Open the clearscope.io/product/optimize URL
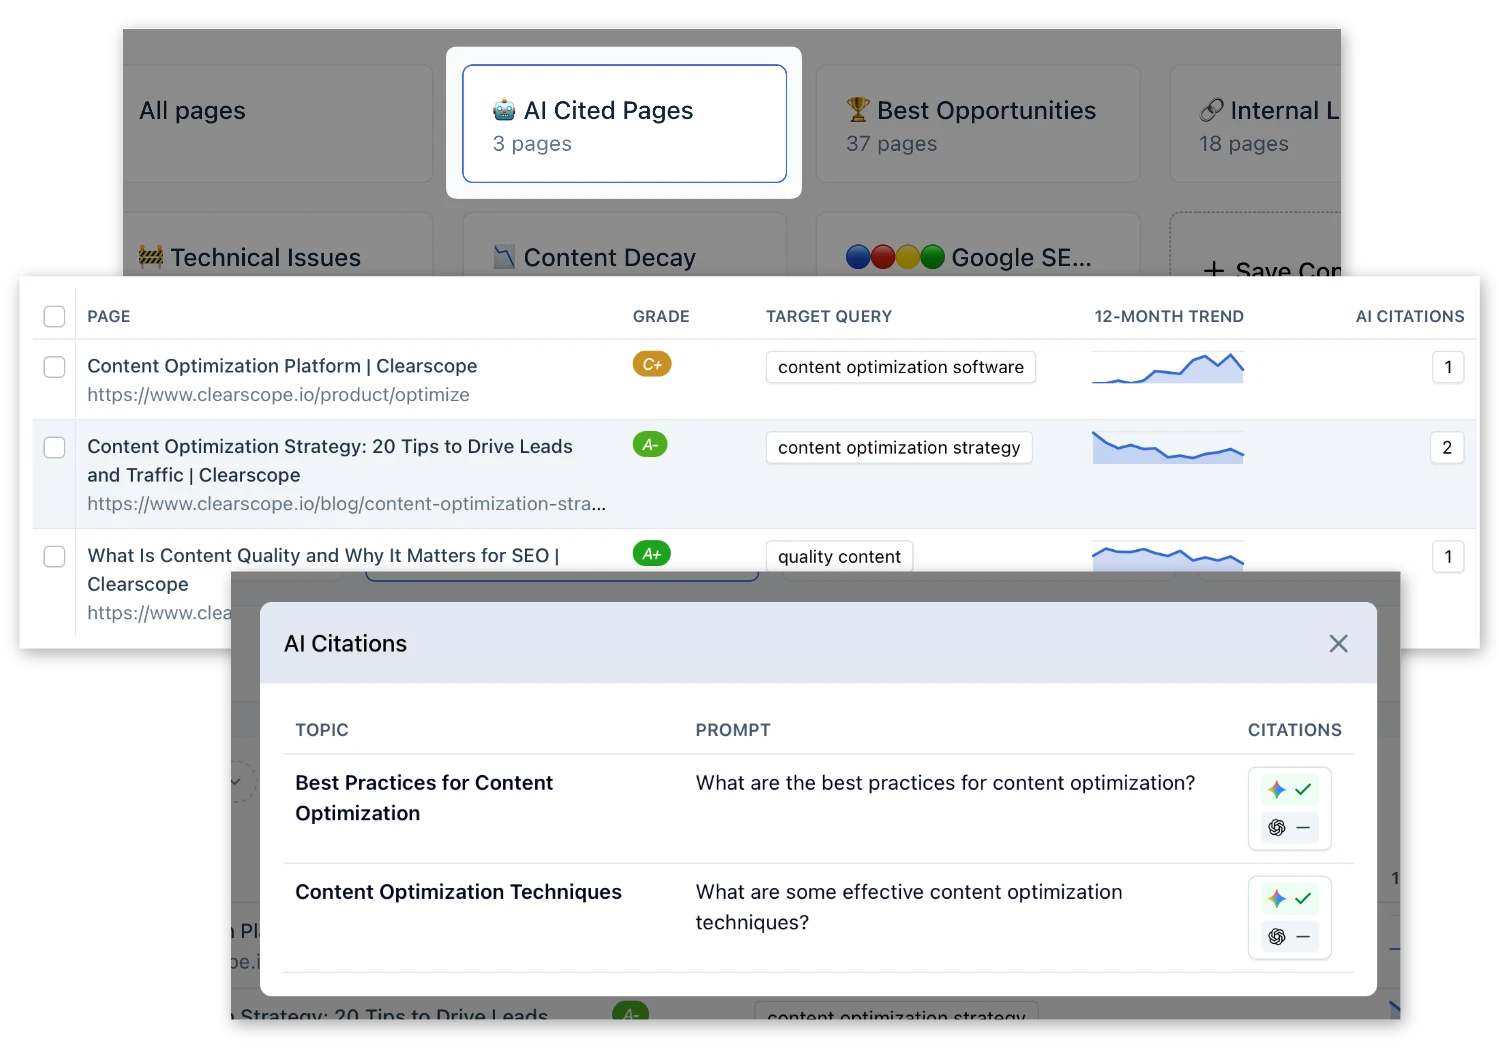 [x=278, y=394]
